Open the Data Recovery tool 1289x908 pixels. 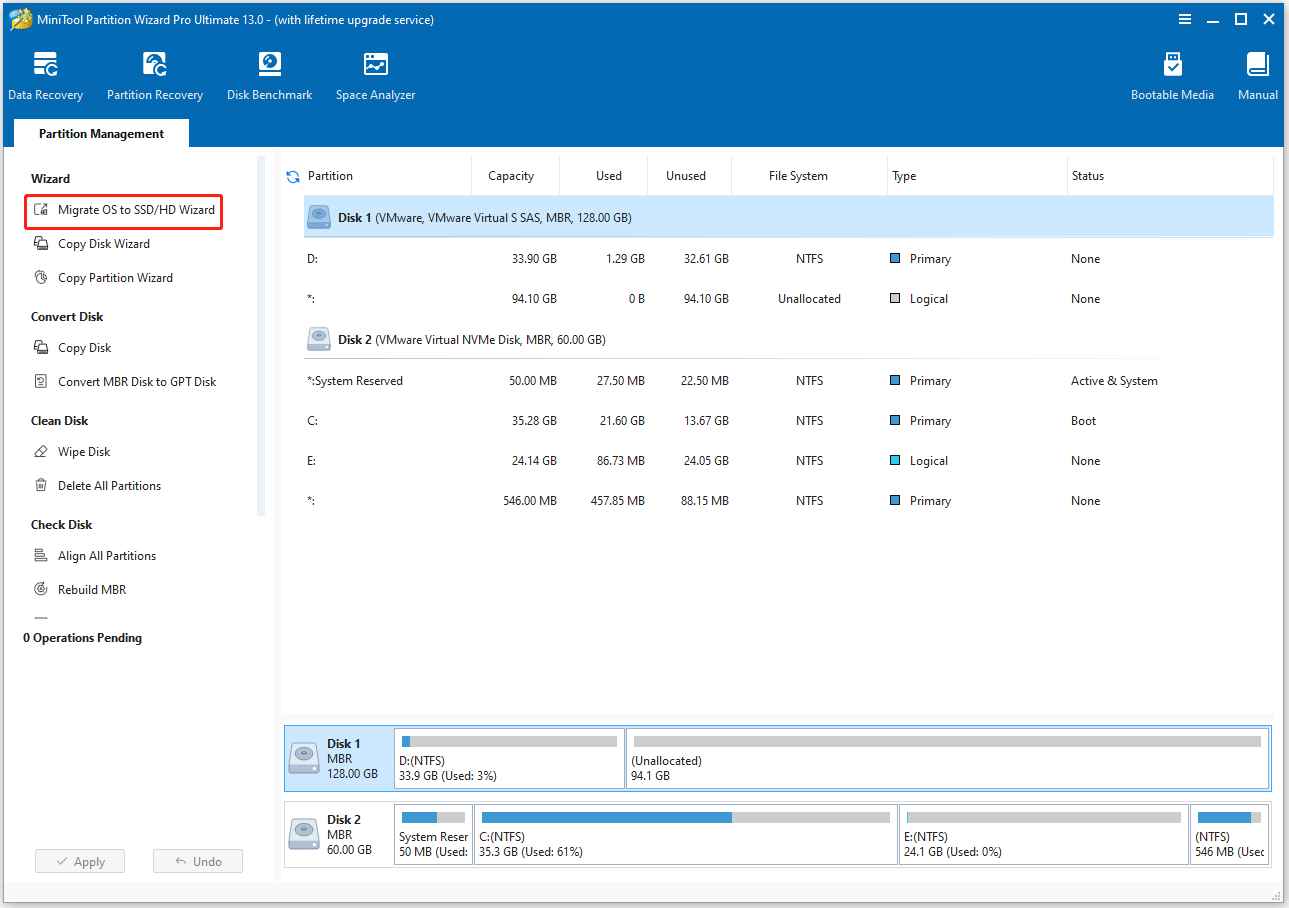[46, 75]
